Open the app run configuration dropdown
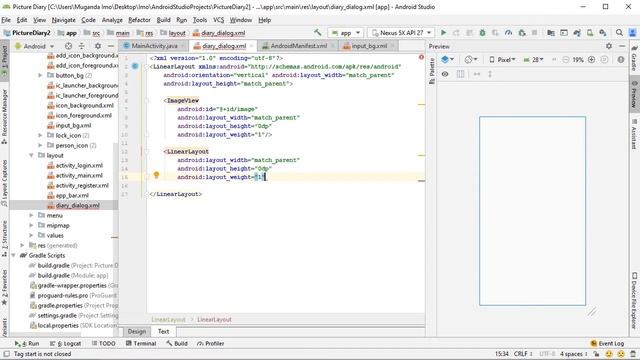This screenshot has width=640, height=360. click(346, 33)
